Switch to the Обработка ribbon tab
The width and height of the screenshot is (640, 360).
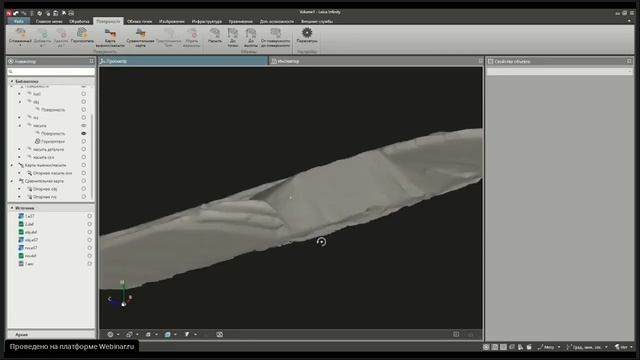tap(79, 21)
